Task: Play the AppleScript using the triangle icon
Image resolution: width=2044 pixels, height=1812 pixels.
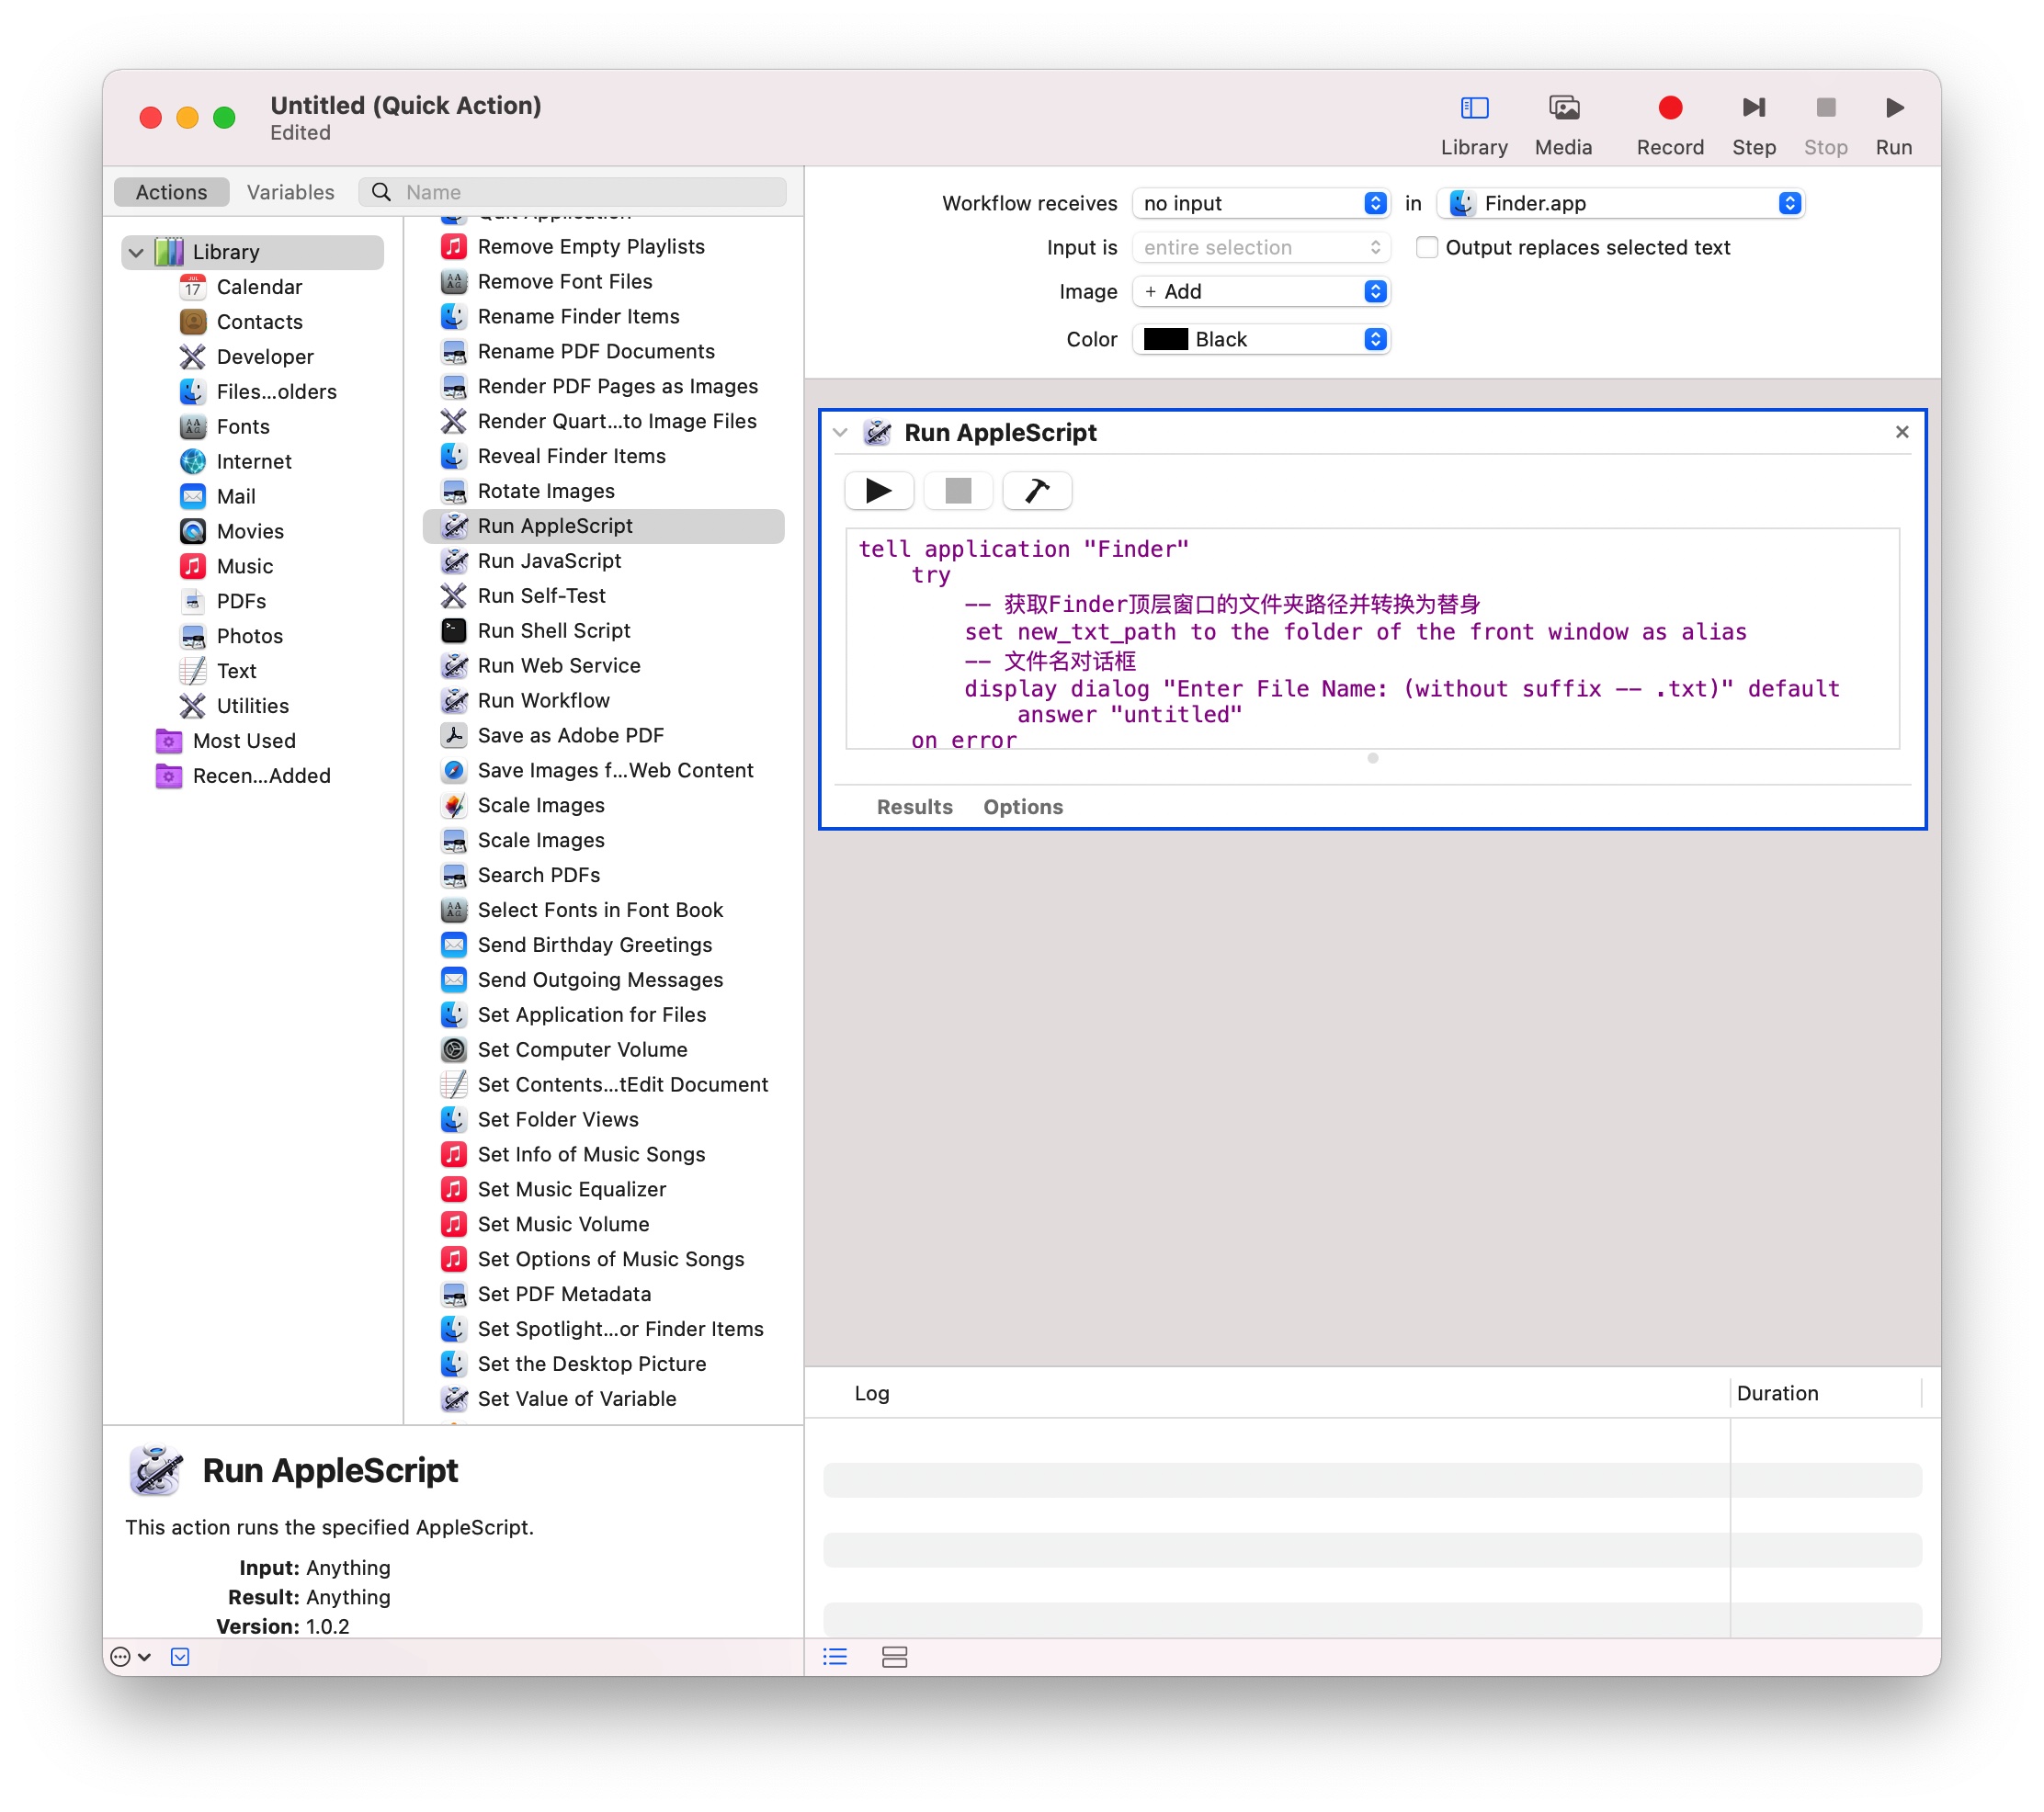Action: 878,491
